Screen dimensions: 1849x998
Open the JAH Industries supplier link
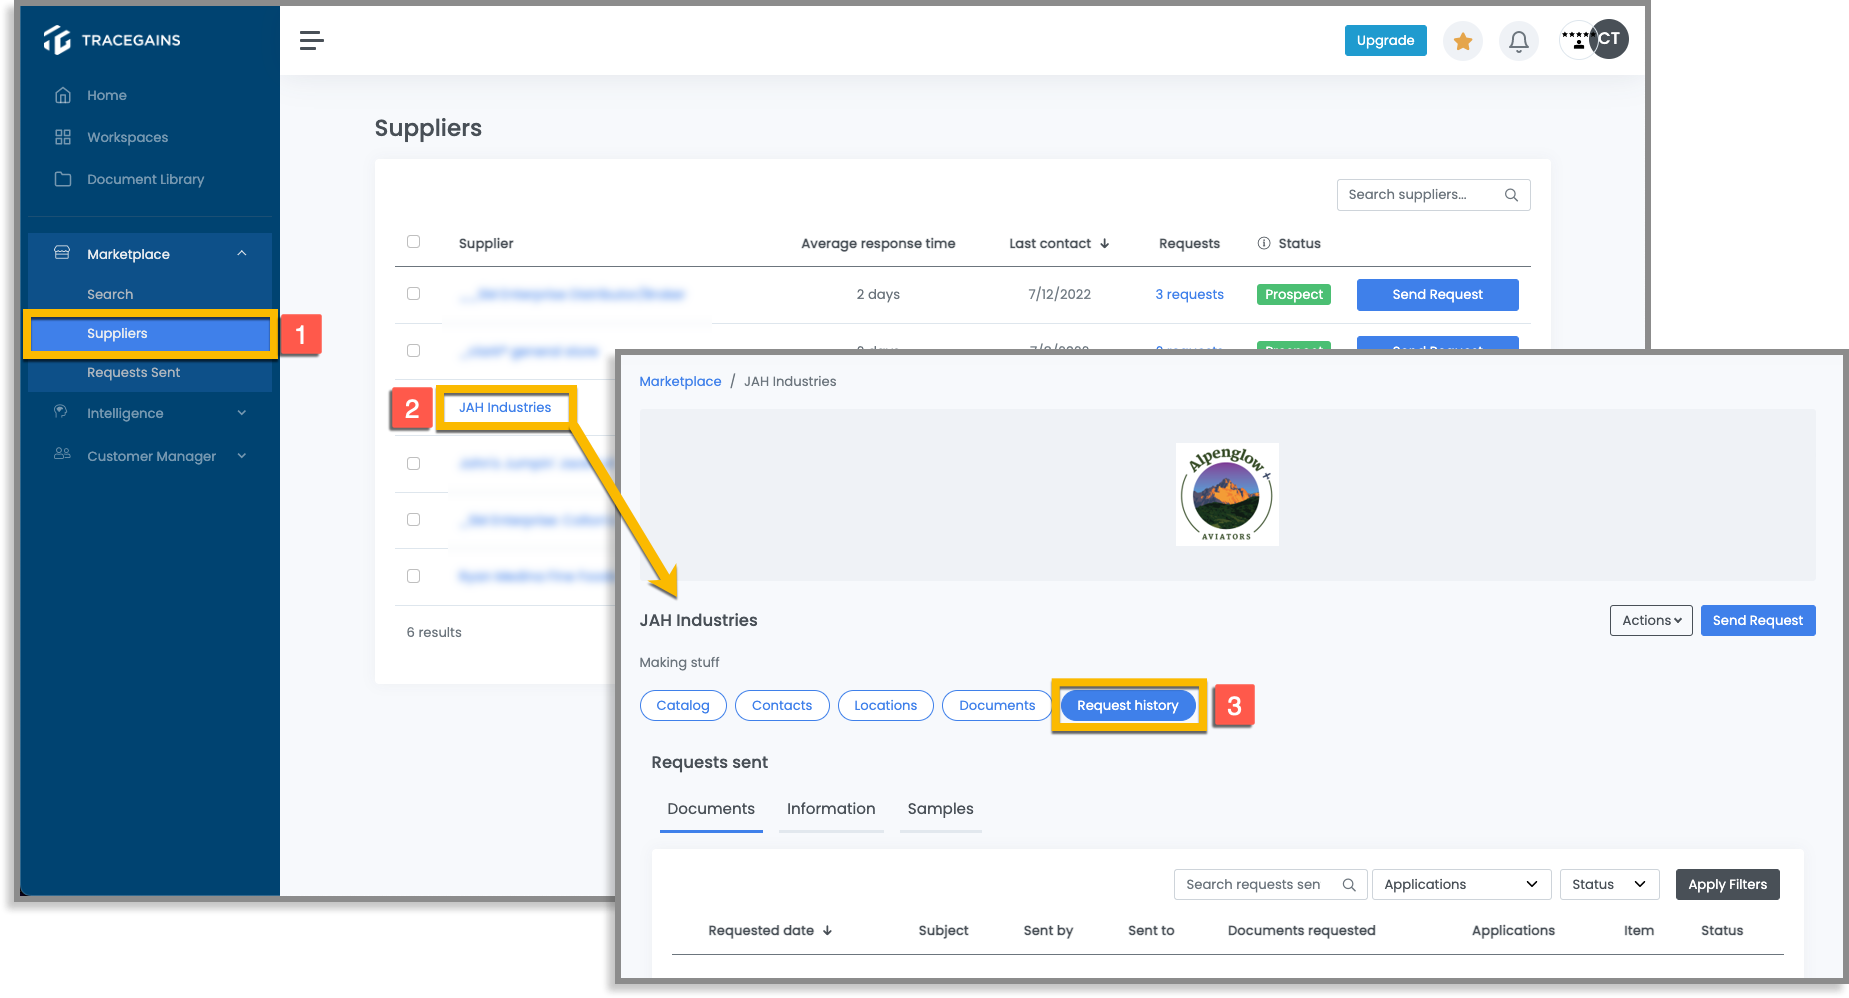(505, 407)
